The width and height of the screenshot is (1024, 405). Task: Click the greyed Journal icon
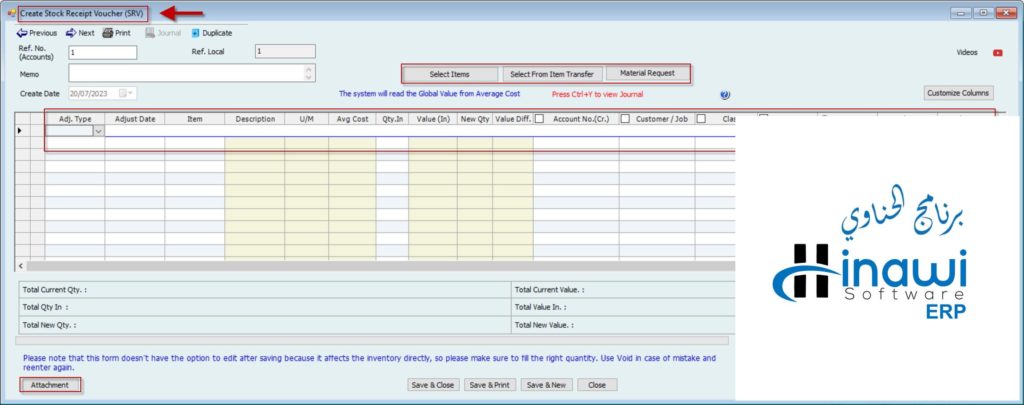coord(150,33)
